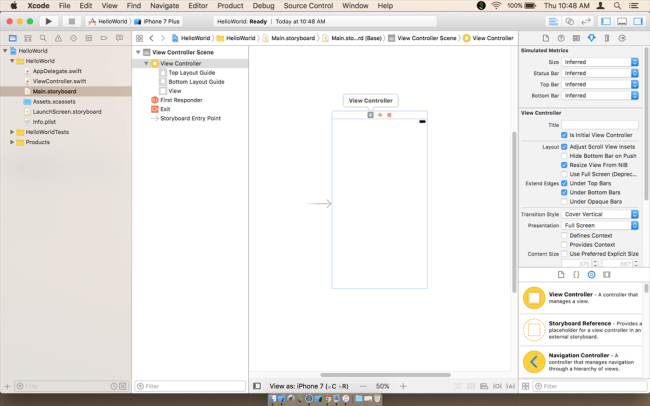Click the view controller Title field
The height and width of the screenshot is (406, 650).
coord(600,125)
